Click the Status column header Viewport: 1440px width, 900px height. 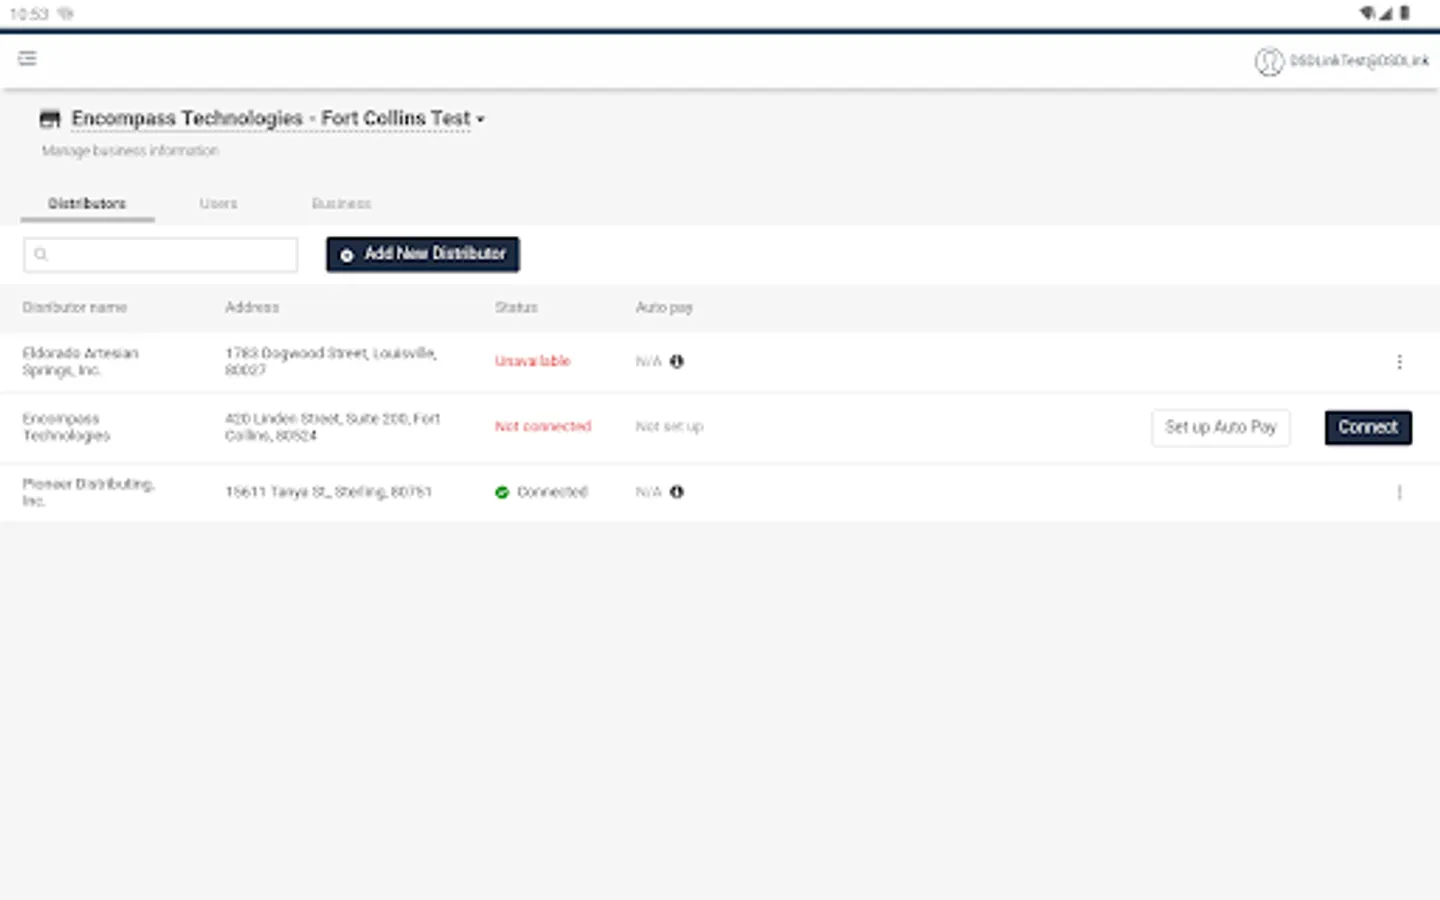click(x=516, y=307)
